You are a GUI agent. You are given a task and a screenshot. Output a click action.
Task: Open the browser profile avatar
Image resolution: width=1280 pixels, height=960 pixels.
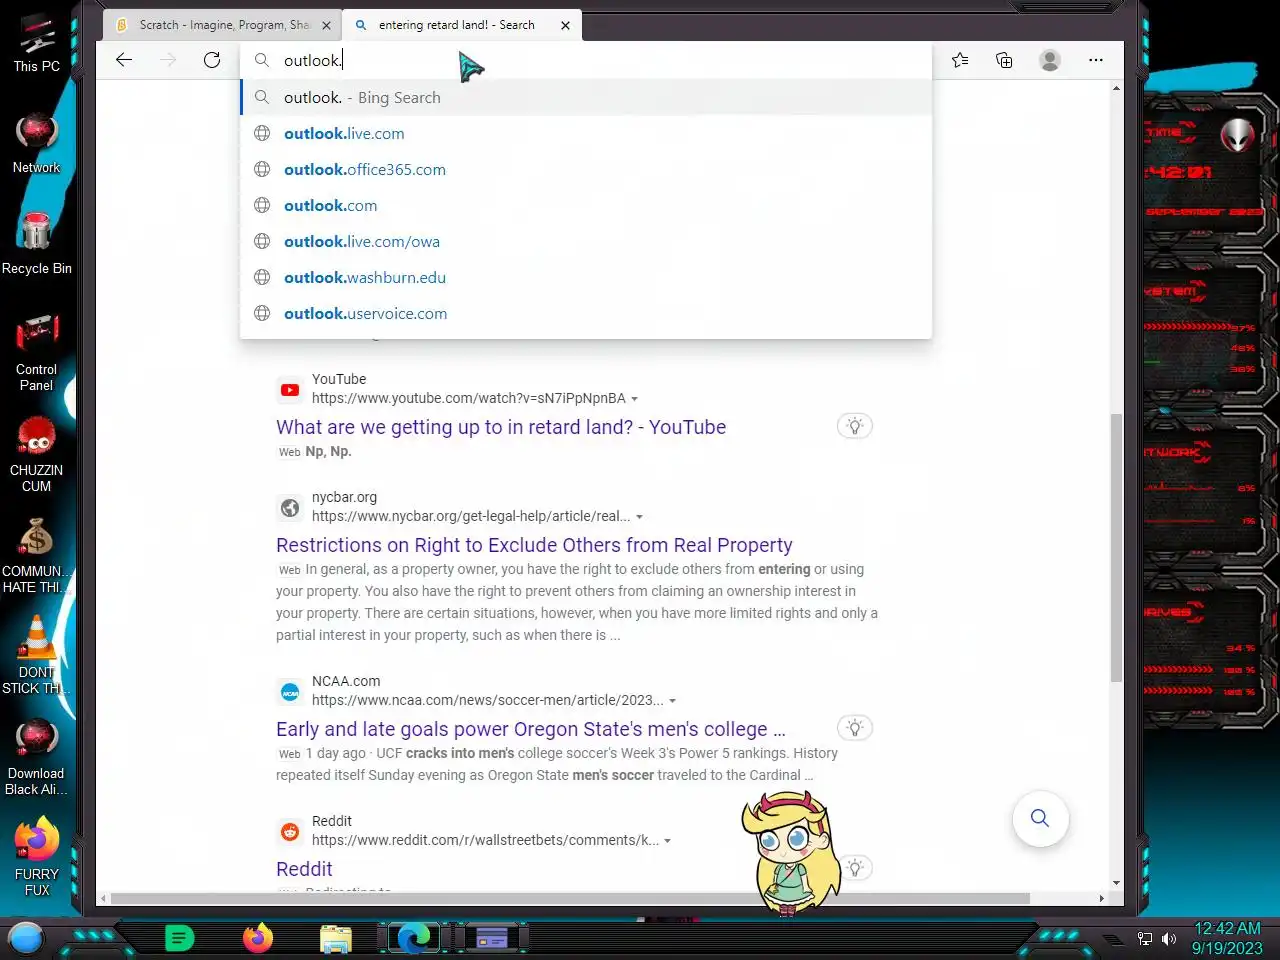point(1050,60)
